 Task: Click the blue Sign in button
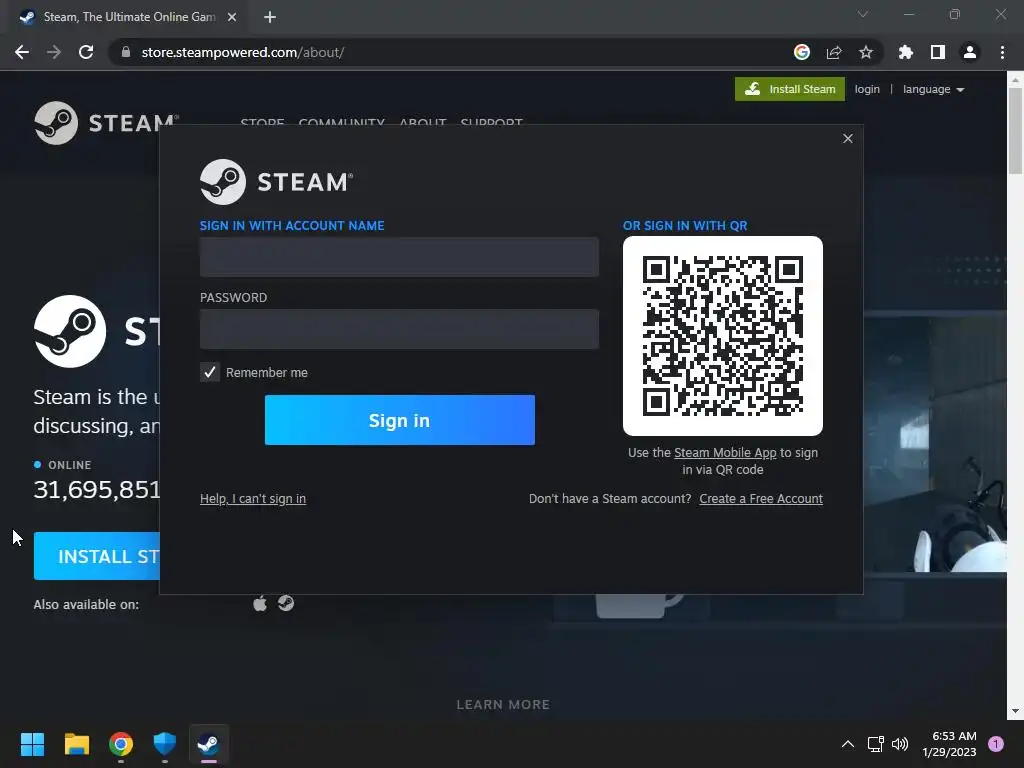400,420
